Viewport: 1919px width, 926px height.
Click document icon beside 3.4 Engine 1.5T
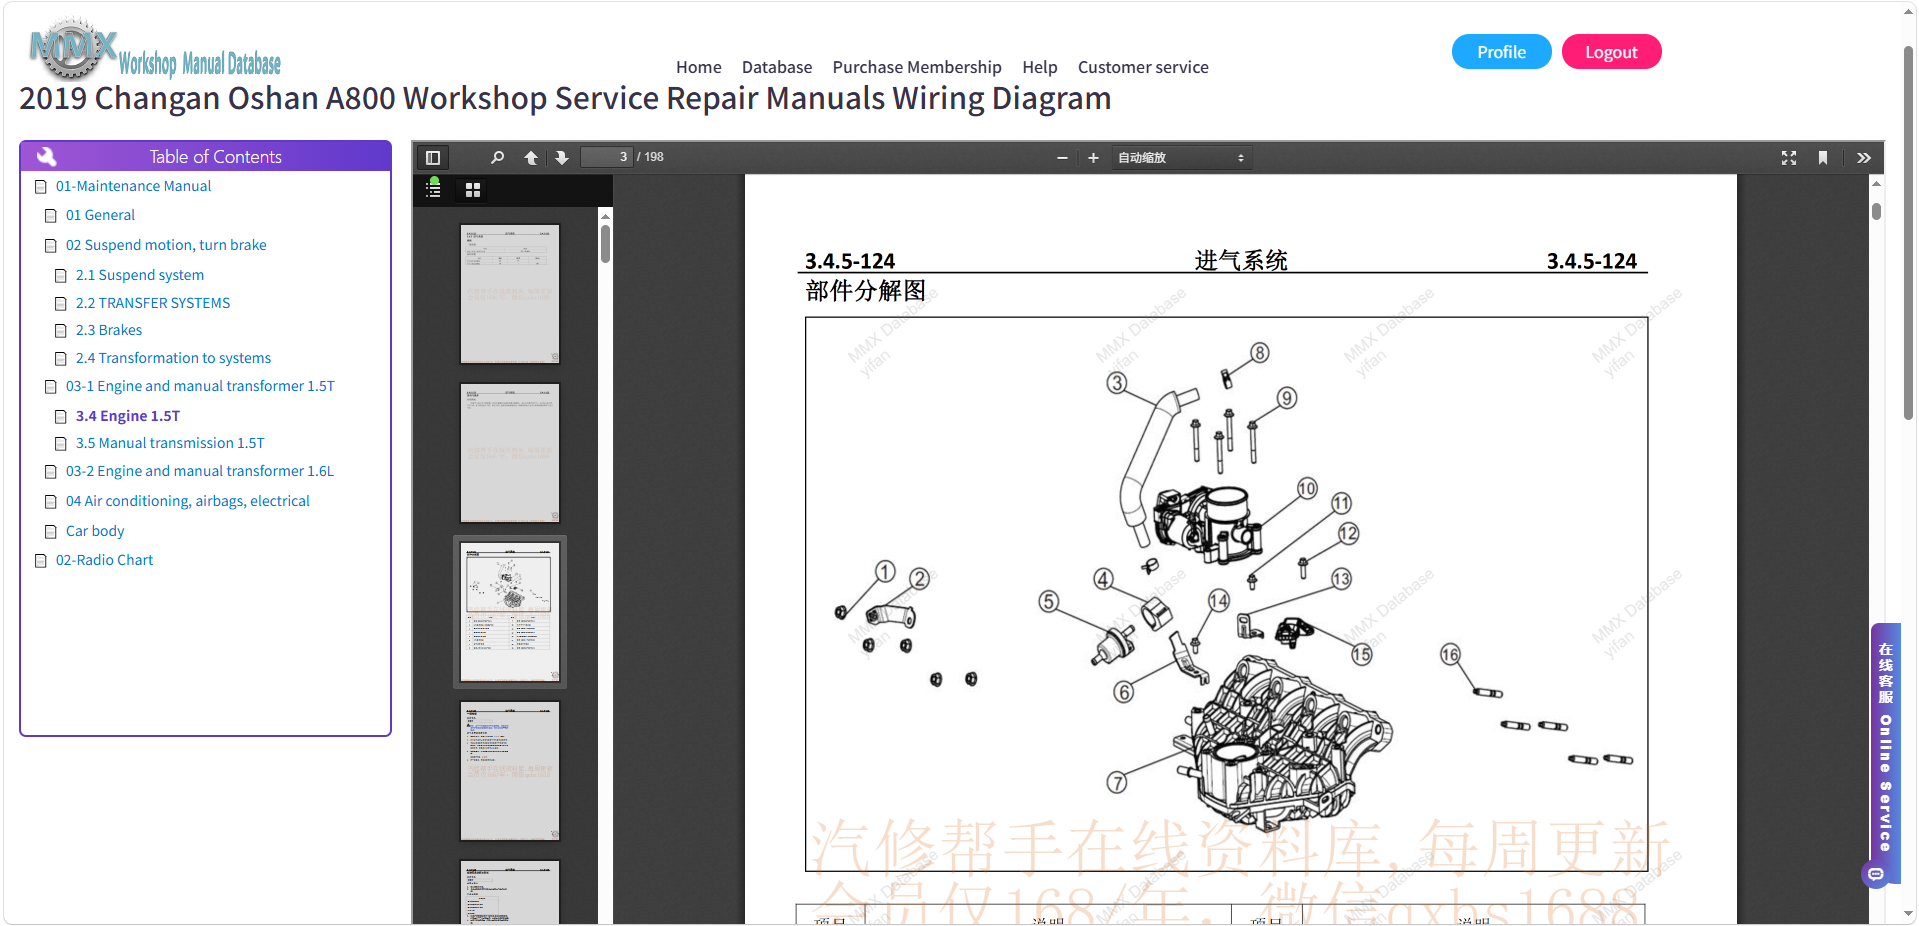pyautogui.click(x=61, y=417)
